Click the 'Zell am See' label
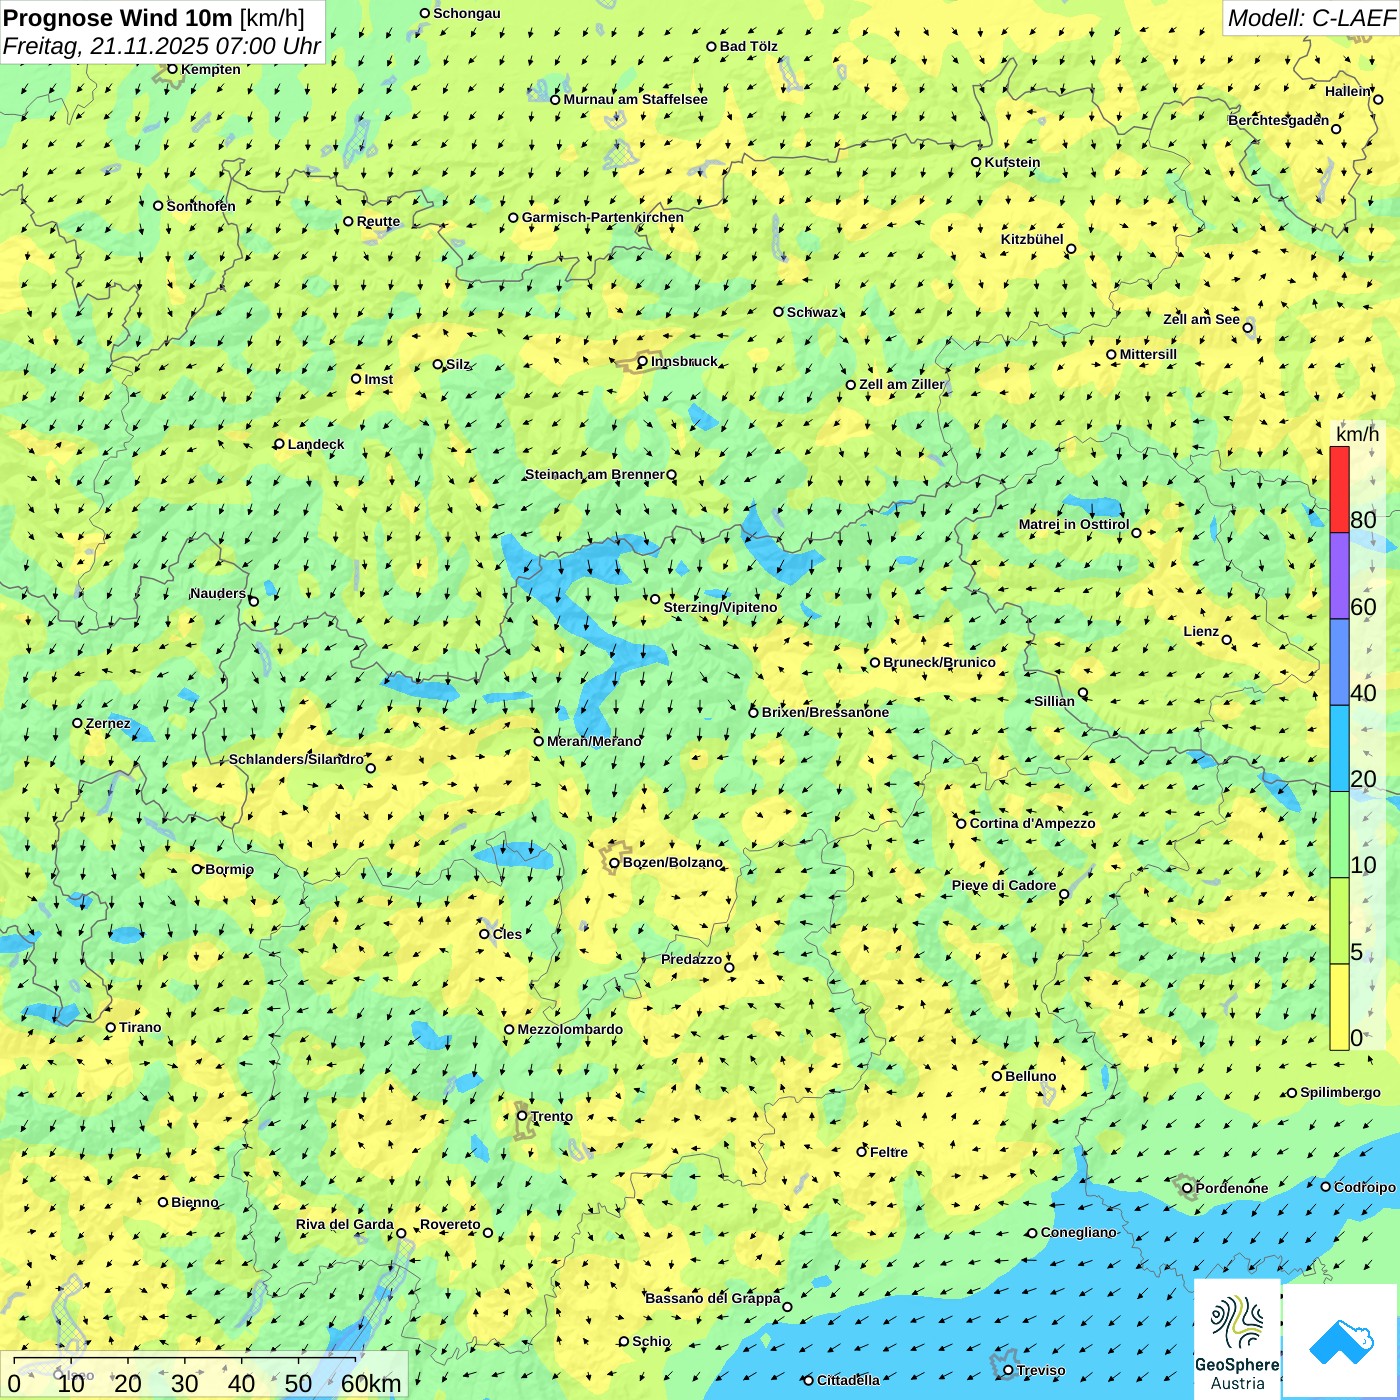The height and width of the screenshot is (1400, 1400). pos(1201,319)
